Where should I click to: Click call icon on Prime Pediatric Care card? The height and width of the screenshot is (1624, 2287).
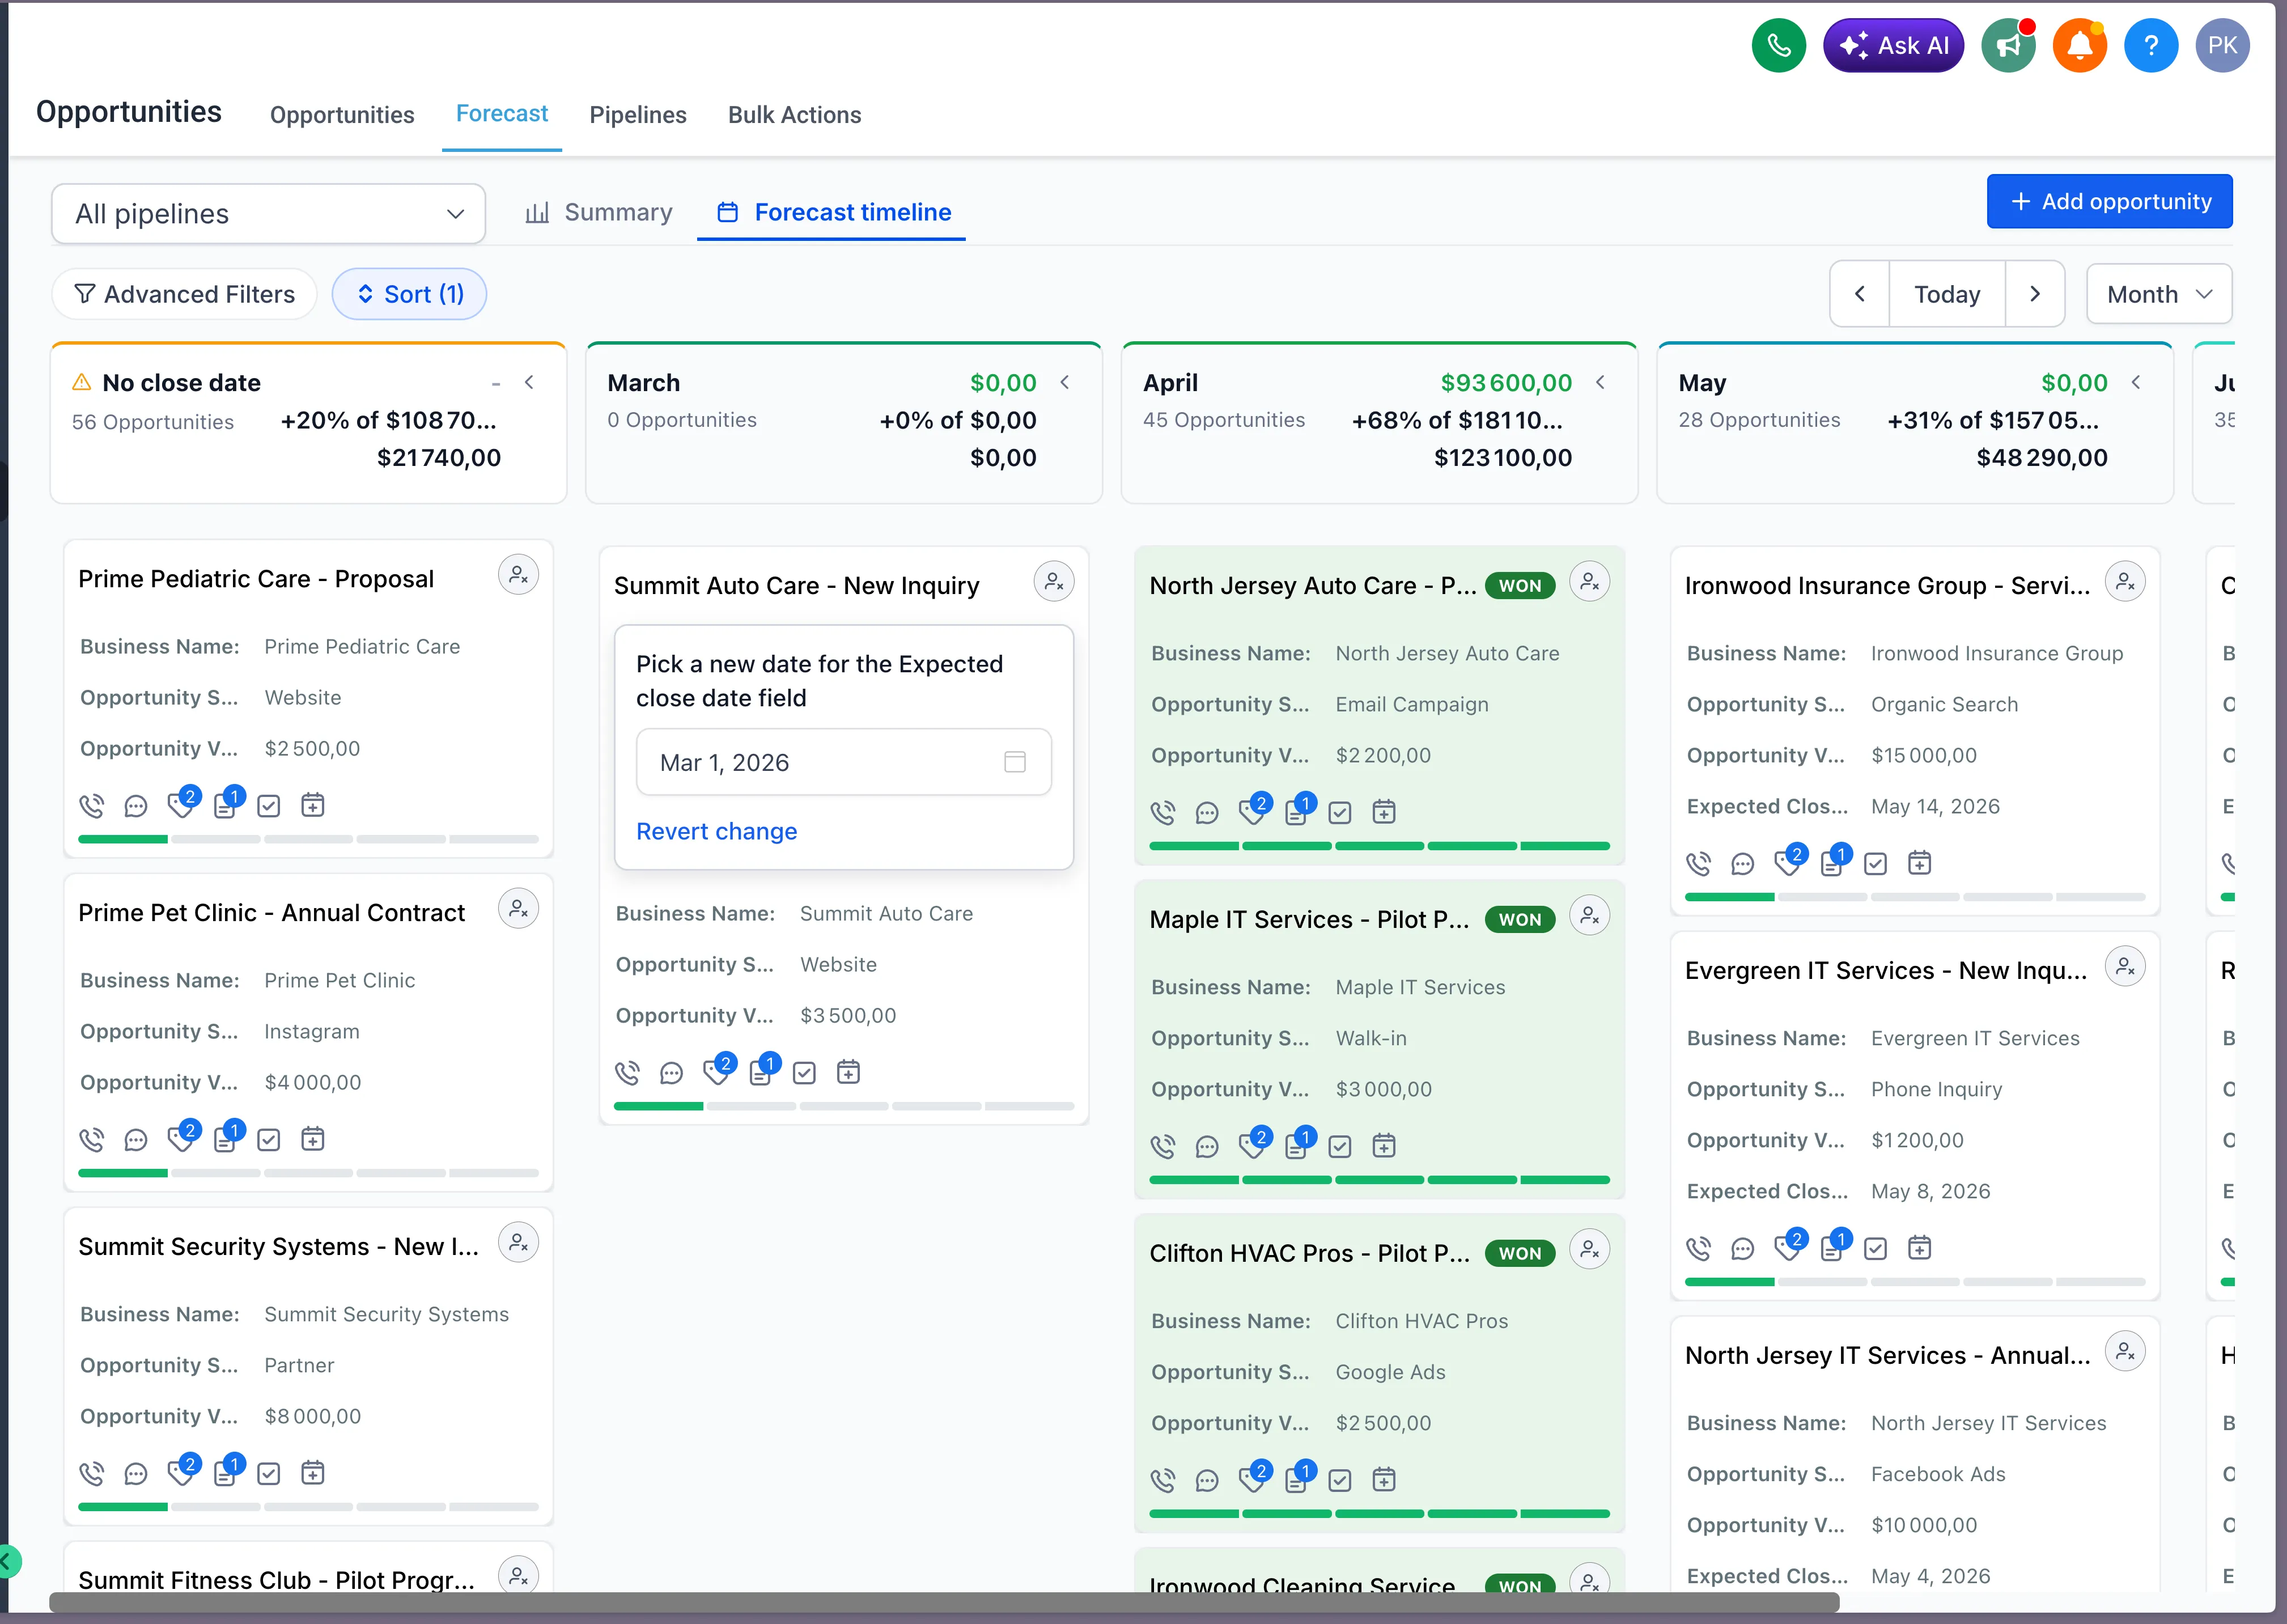[x=91, y=806]
